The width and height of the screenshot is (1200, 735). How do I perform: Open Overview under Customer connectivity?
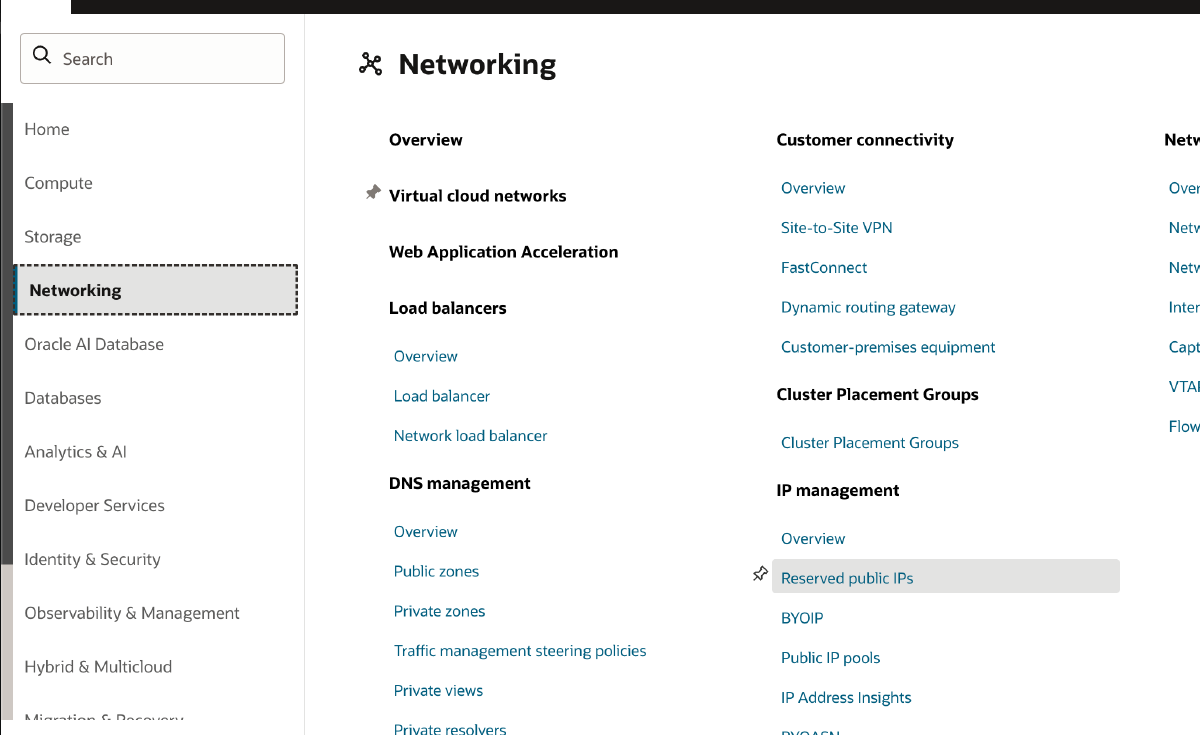pyautogui.click(x=813, y=188)
